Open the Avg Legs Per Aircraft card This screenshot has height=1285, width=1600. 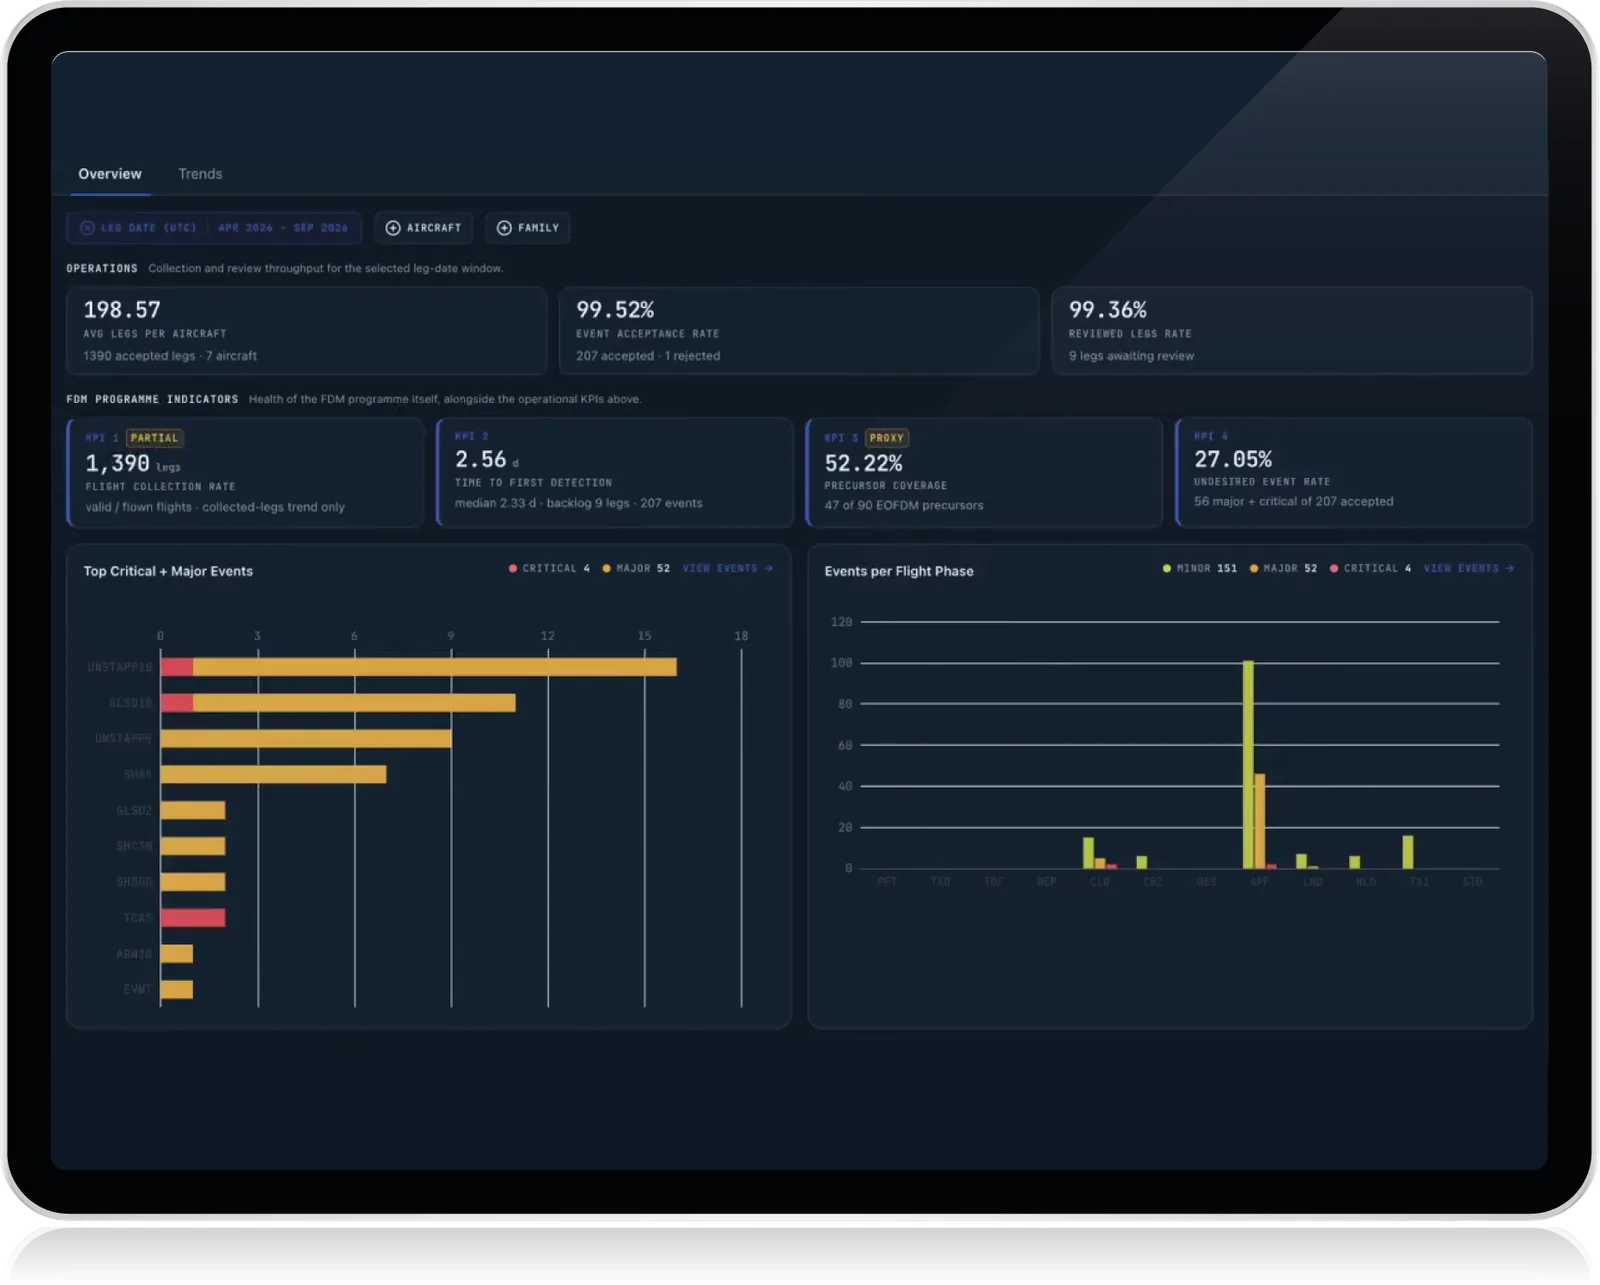(307, 331)
